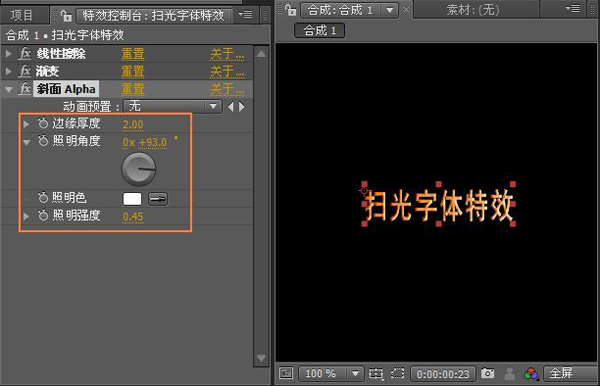This screenshot has width=600, height=386.
Task: Toggle the 斜面 Alpha effect fx switch
Action: point(25,89)
